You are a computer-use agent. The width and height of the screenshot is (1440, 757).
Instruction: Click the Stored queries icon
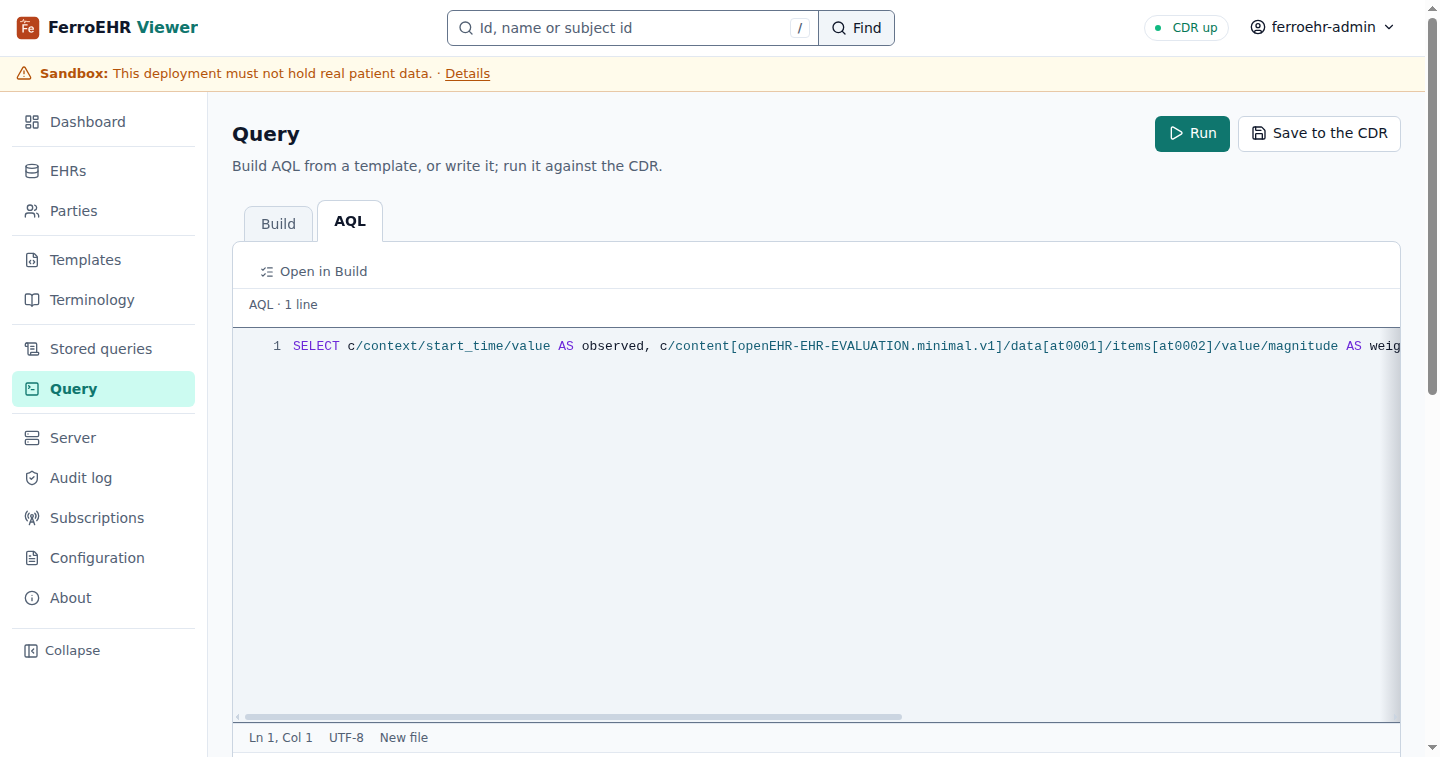click(x=32, y=349)
